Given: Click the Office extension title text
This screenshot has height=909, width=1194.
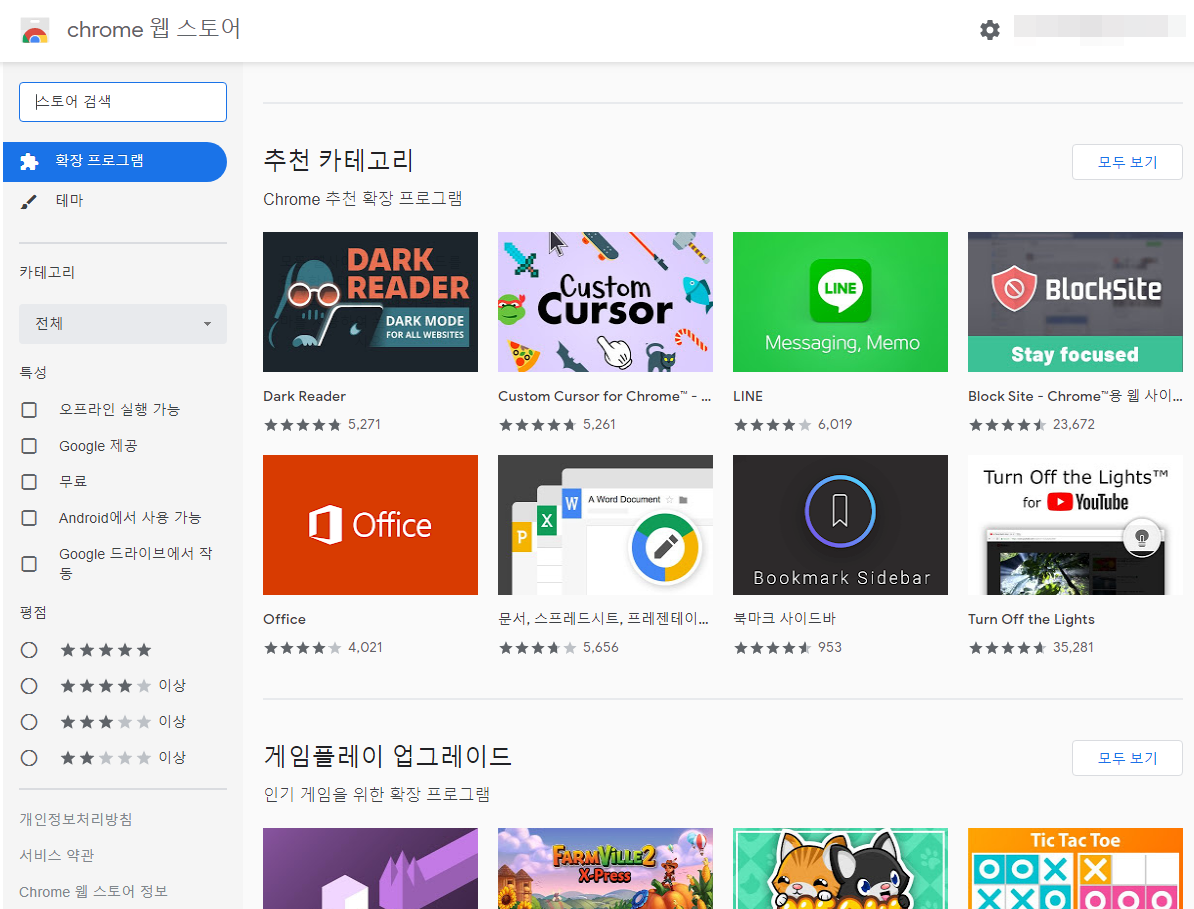Looking at the screenshot, I should [285, 619].
